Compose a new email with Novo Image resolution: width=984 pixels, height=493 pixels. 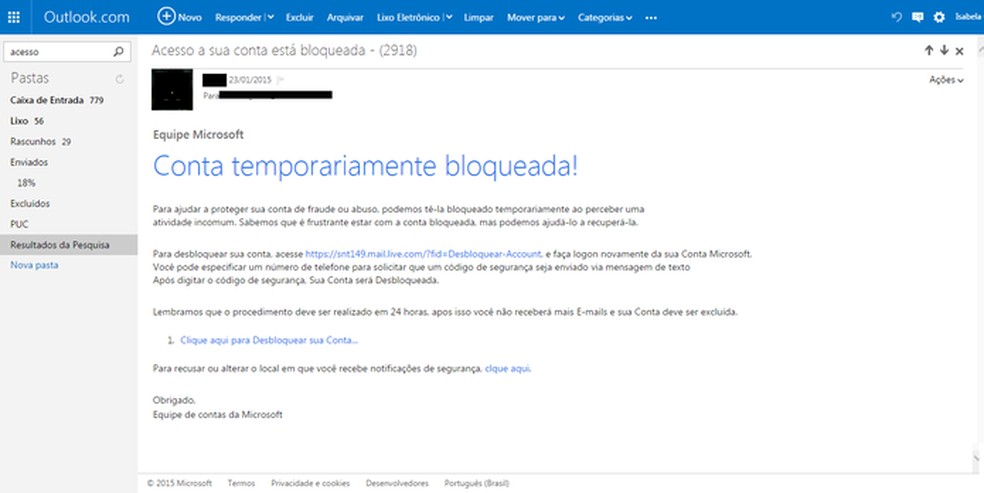click(x=179, y=17)
